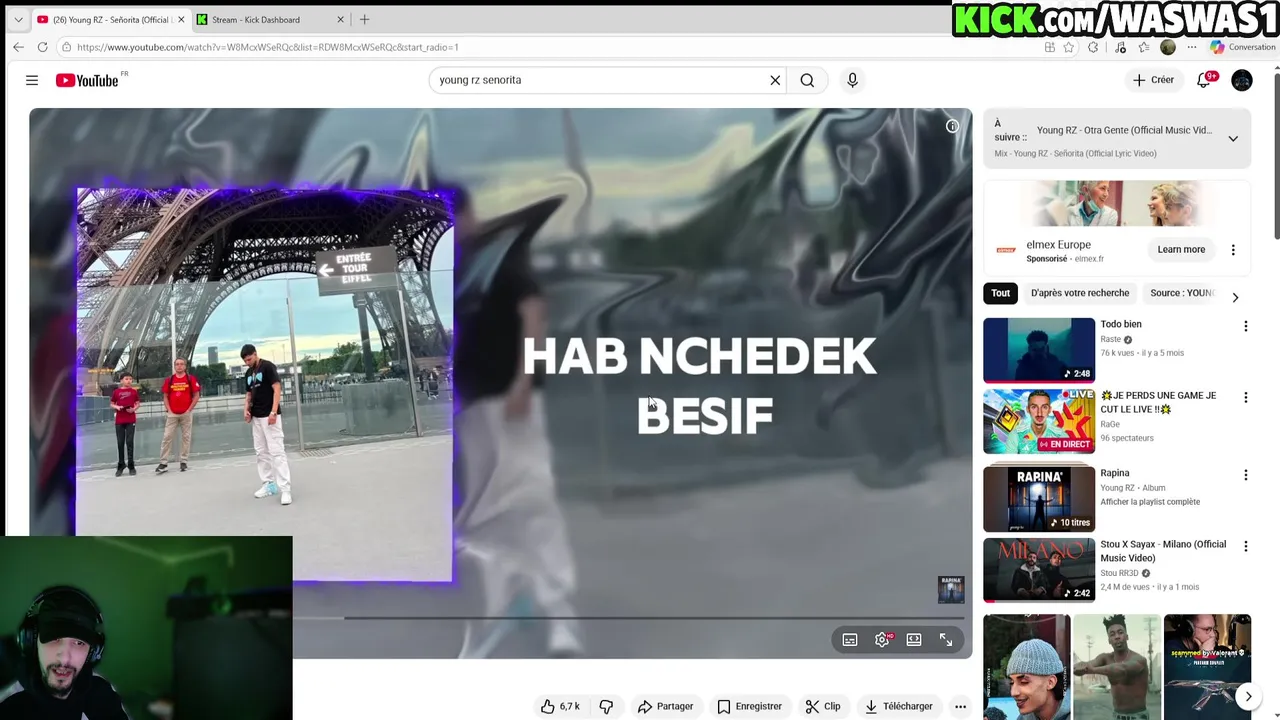Open the notifications bell
The height and width of the screenshot is (720, 1280).
click(1204, 80)
